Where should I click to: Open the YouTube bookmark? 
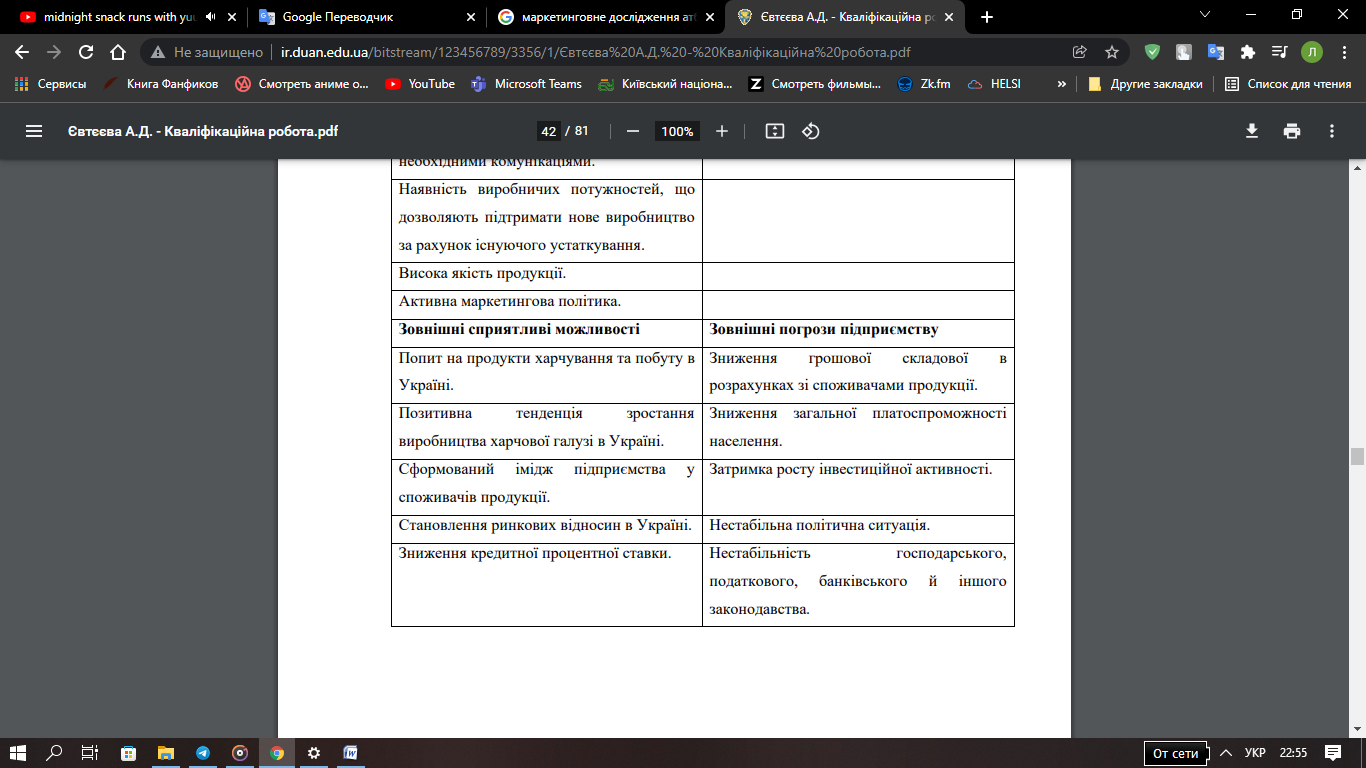[420, 84]
